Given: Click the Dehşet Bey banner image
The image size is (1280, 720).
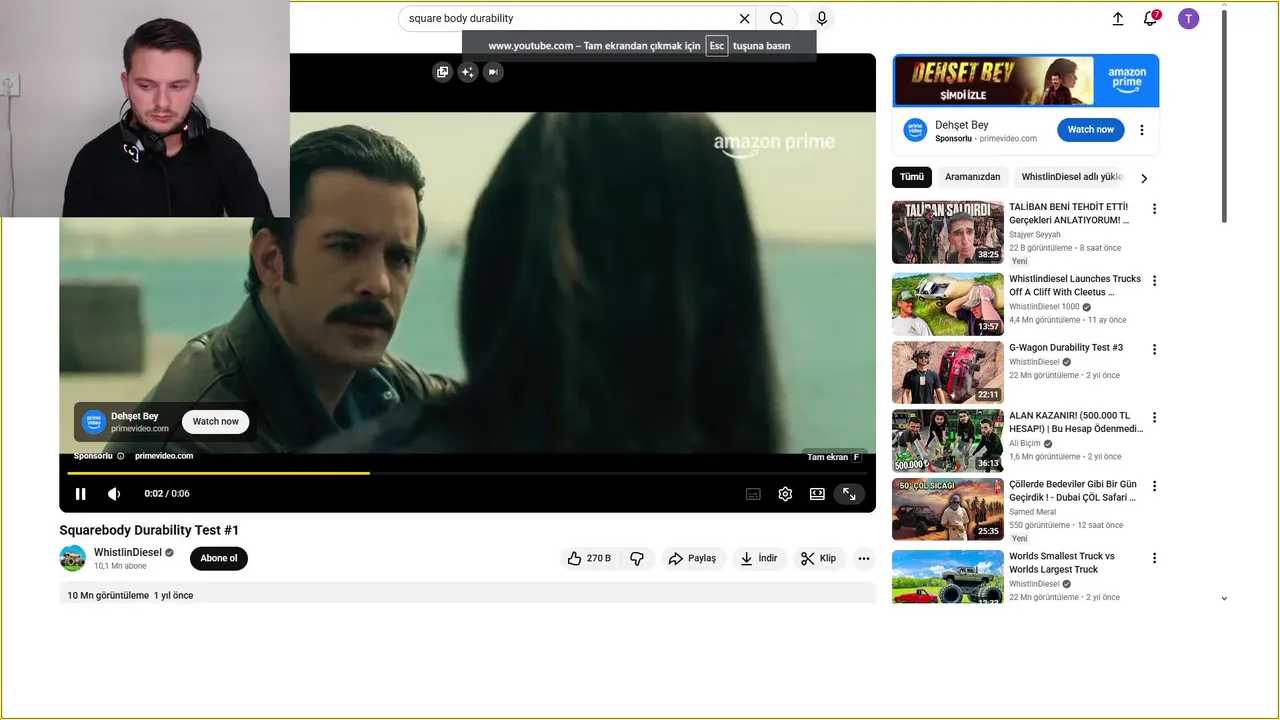Looking at the screenshot, I should (1025, 80).
